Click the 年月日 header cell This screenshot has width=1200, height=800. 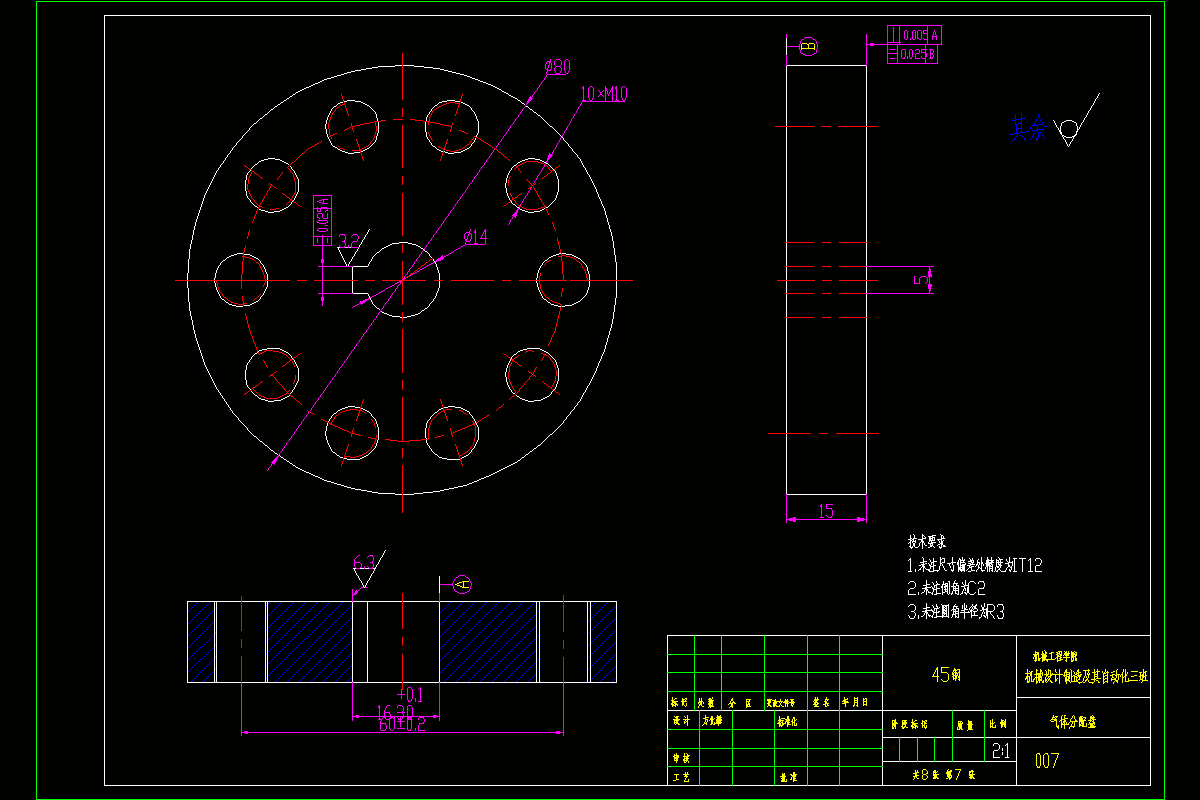(x=862, y=702)
